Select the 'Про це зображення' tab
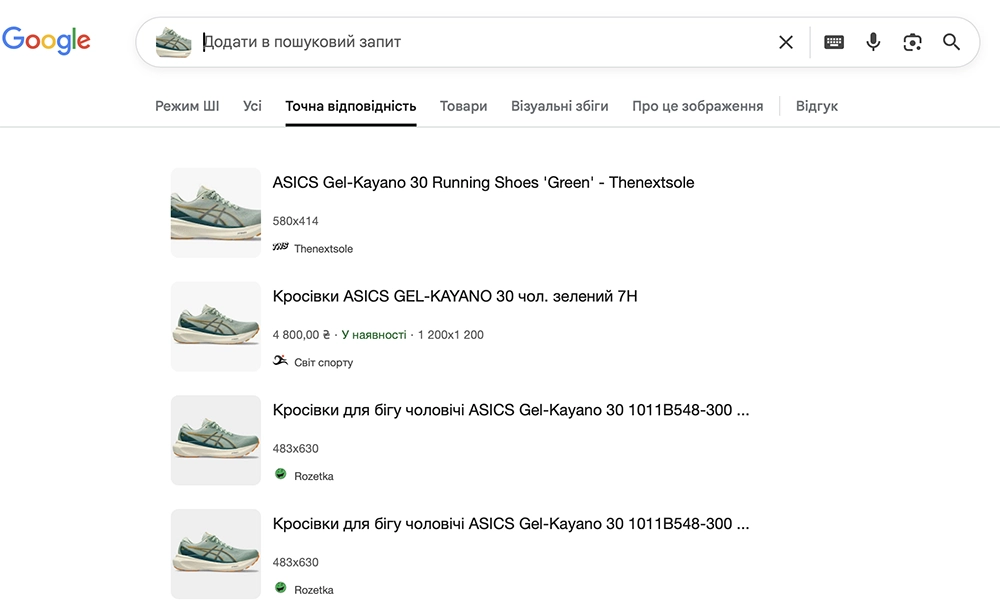Screen dimensions: 1000x608 697,106
